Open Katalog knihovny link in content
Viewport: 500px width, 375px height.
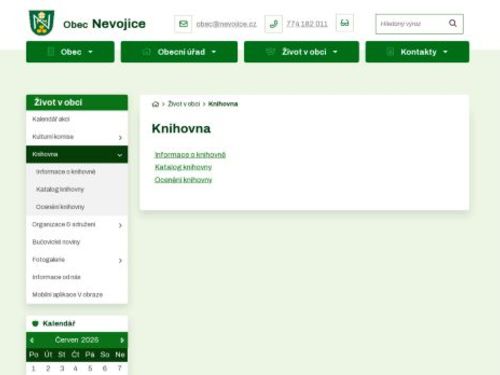pyautogui.click(x=183, y=167)
